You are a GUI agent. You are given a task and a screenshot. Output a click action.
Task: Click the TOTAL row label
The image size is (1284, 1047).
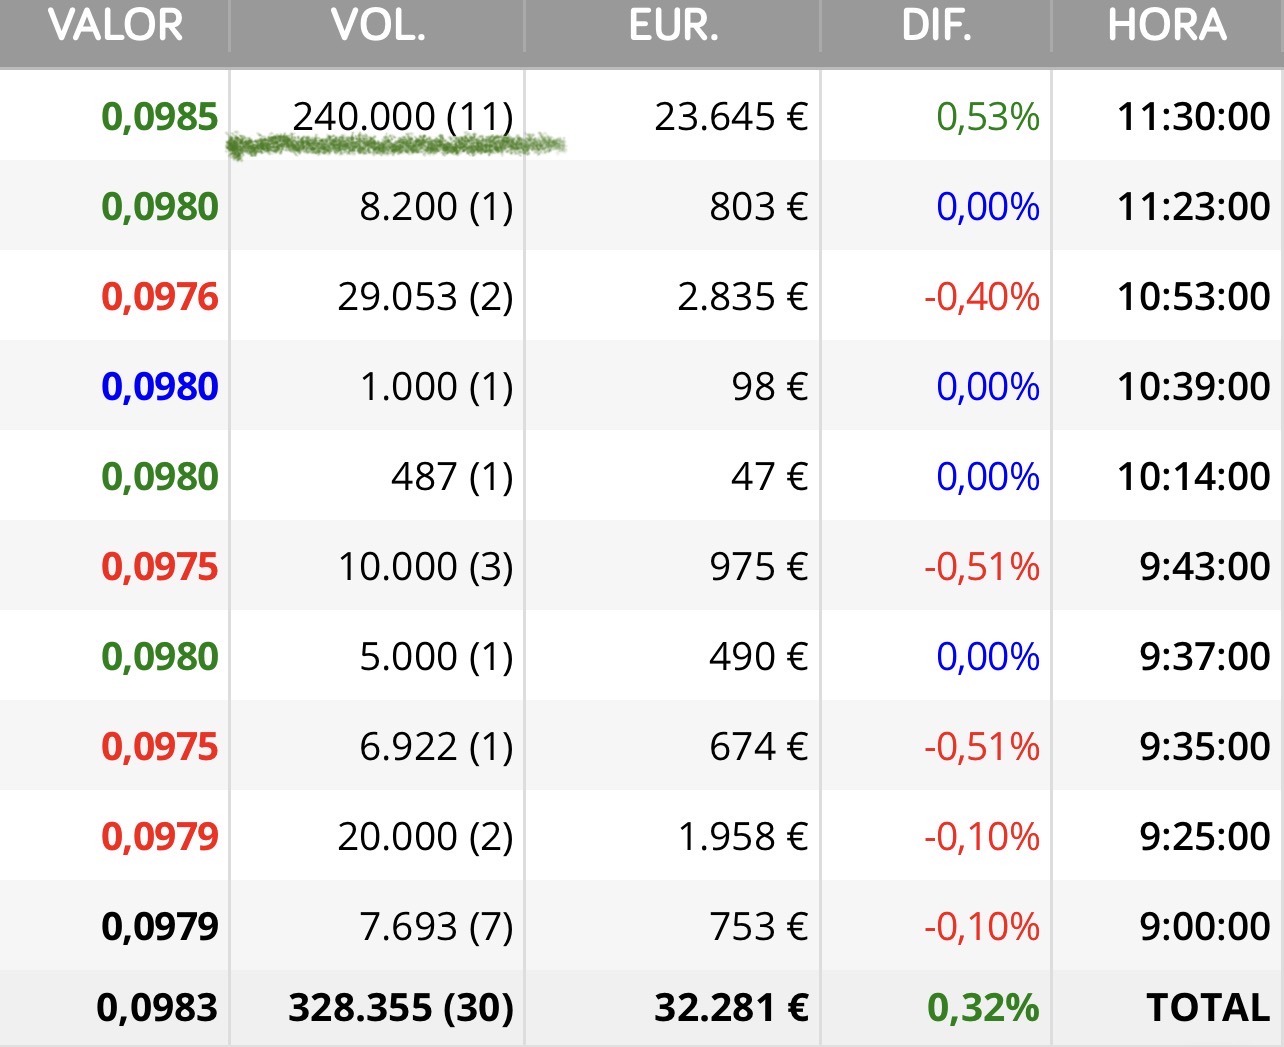pos(1208,1008)
